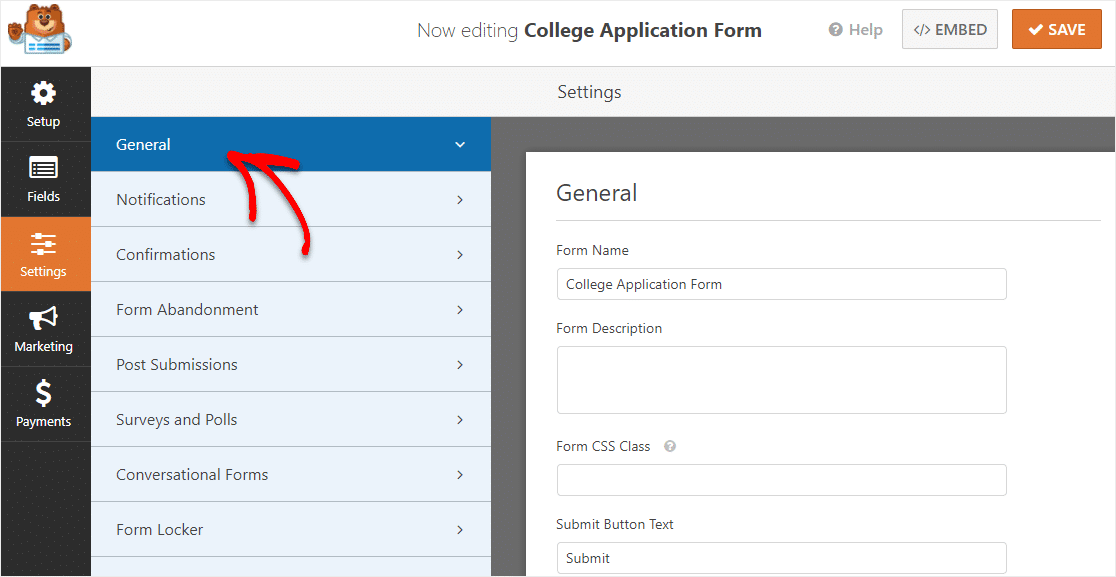The image size is (1116, 577).
Task: Open the Fields list icon
Action: 43,169
